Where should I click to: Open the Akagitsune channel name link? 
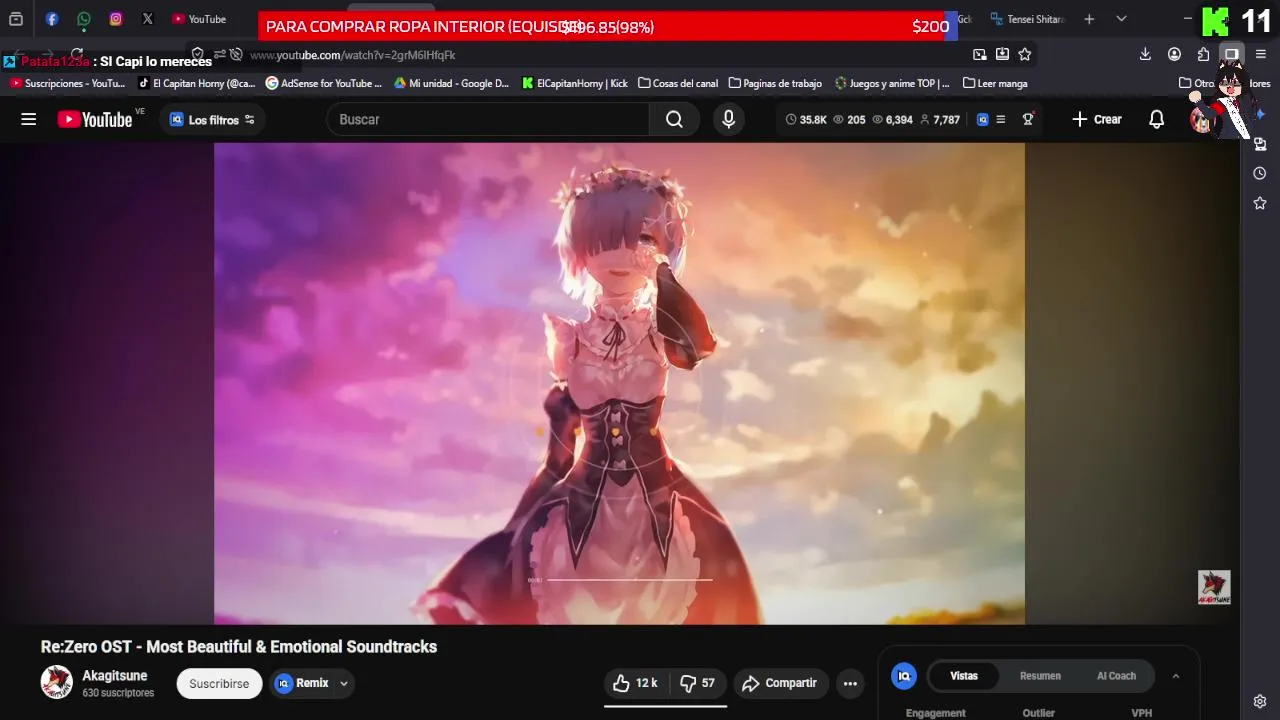click(115, 676)
